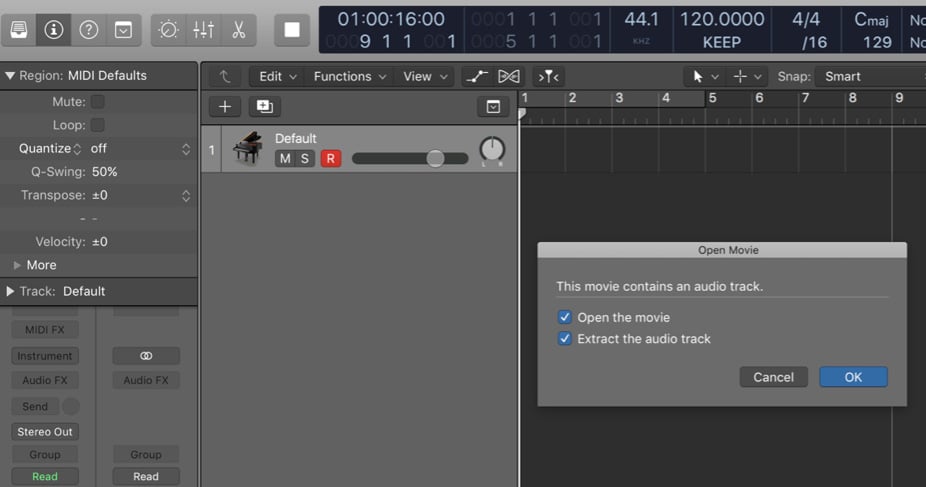Screen dimensions: 926x487
Task: Click the 01:00:16:00 SMPTE time display
Action: click(x=391, y=19)
